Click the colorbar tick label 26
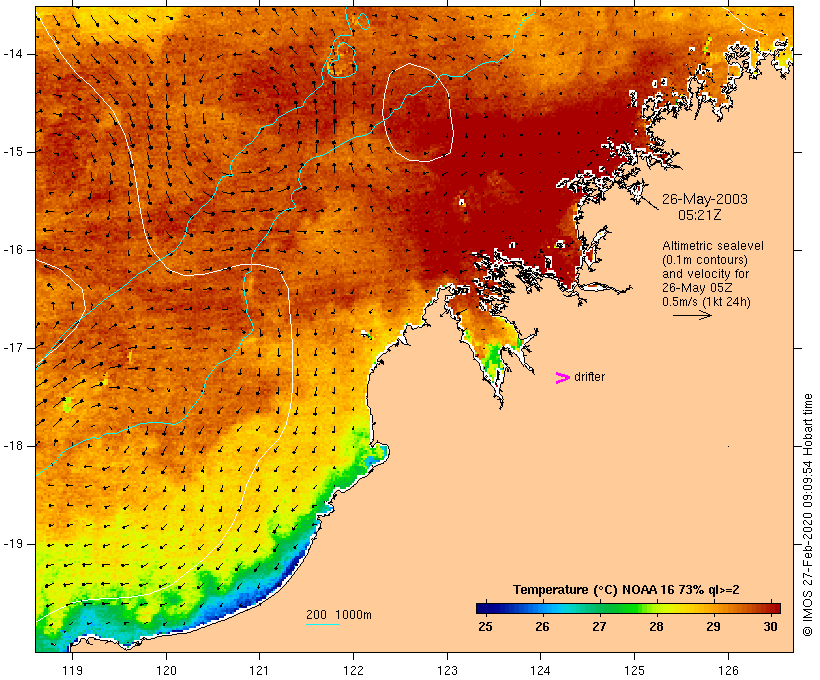This screenshot has width=820, height=680. coord(542,626)
